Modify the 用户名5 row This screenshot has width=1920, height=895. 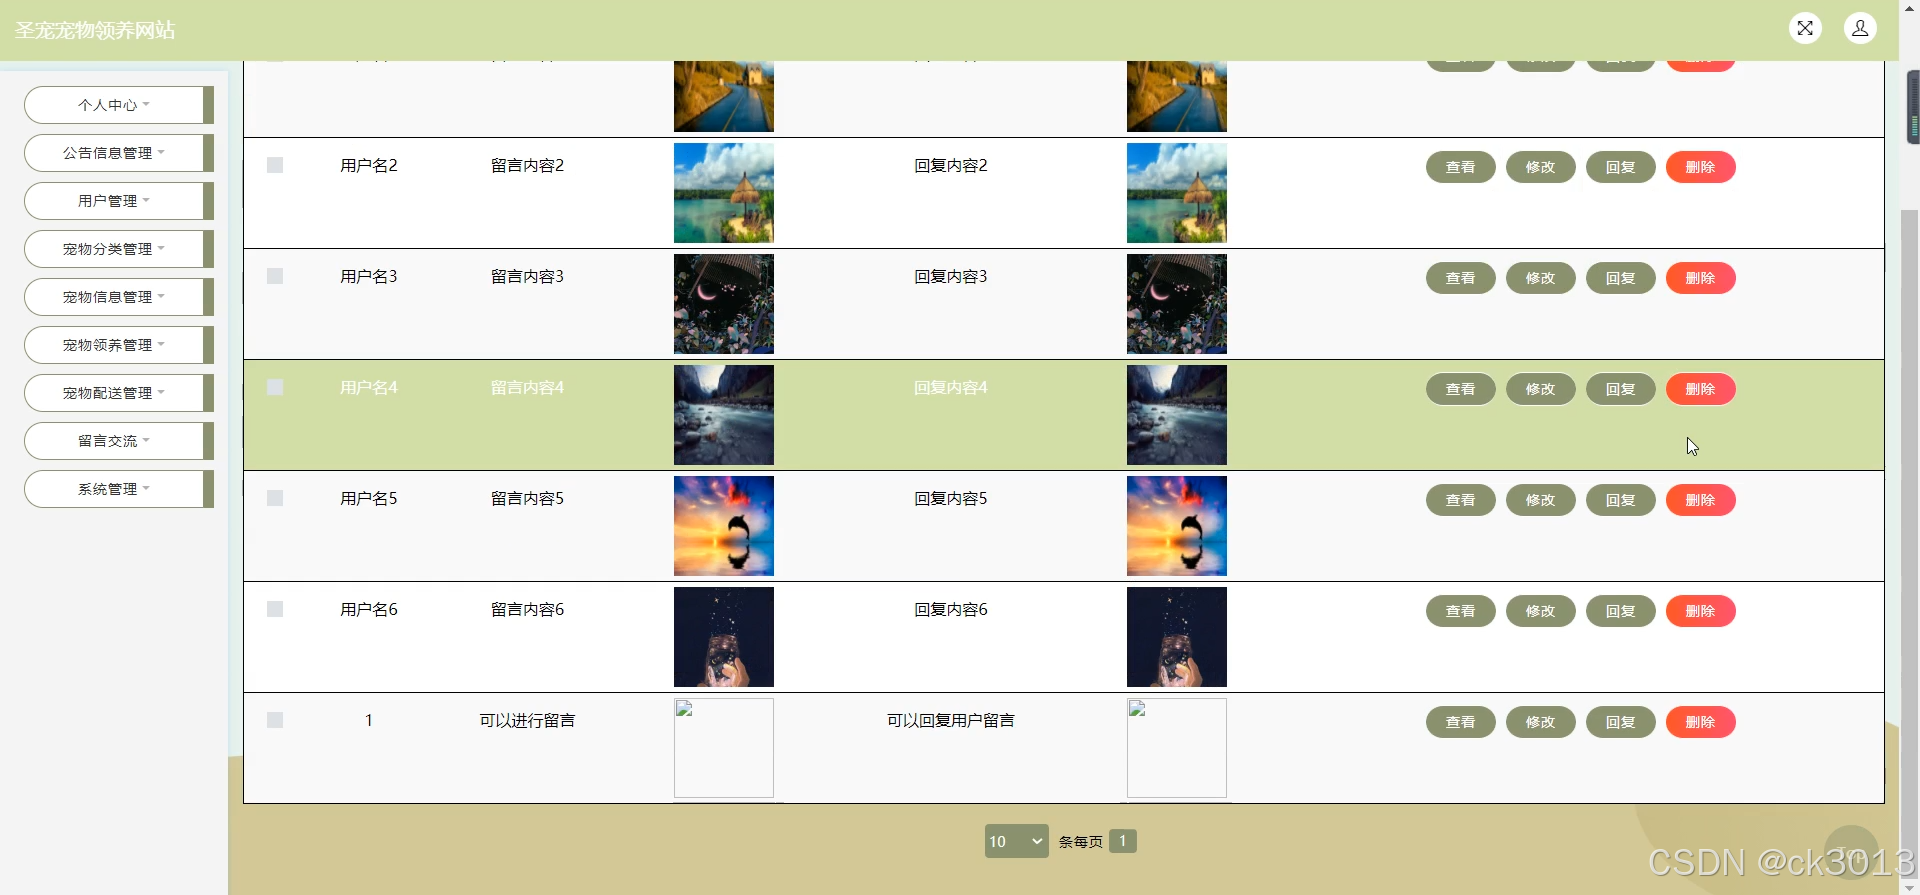[x=1540, y=500]
